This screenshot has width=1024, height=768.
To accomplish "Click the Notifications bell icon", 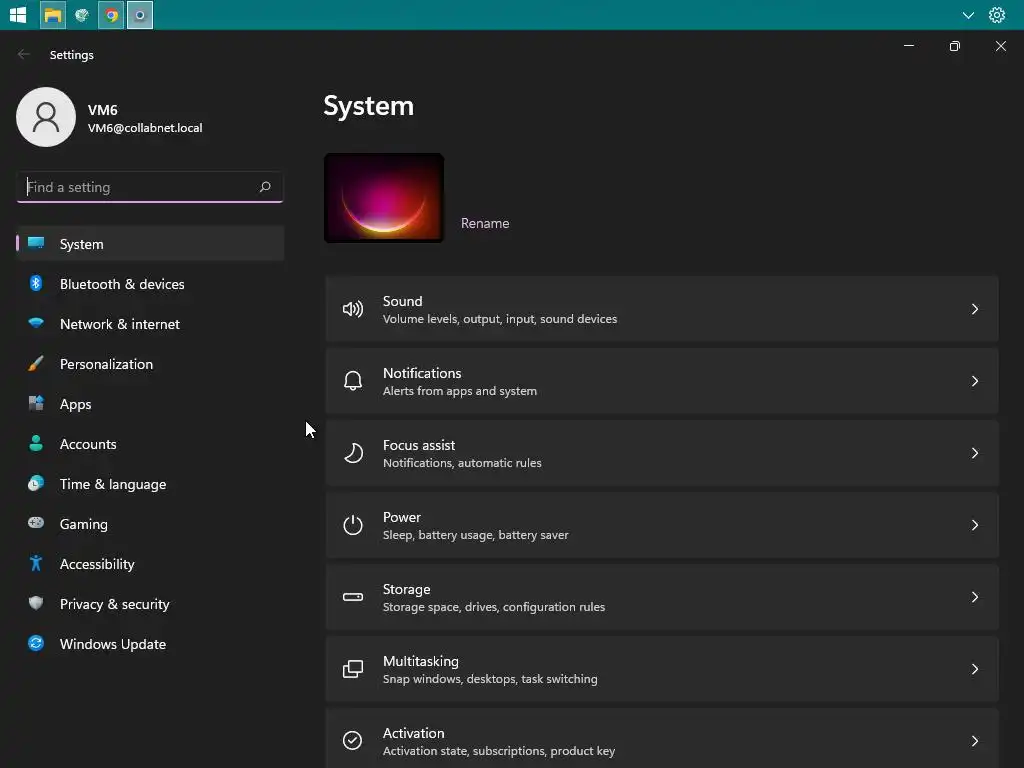I will point(353,381).
